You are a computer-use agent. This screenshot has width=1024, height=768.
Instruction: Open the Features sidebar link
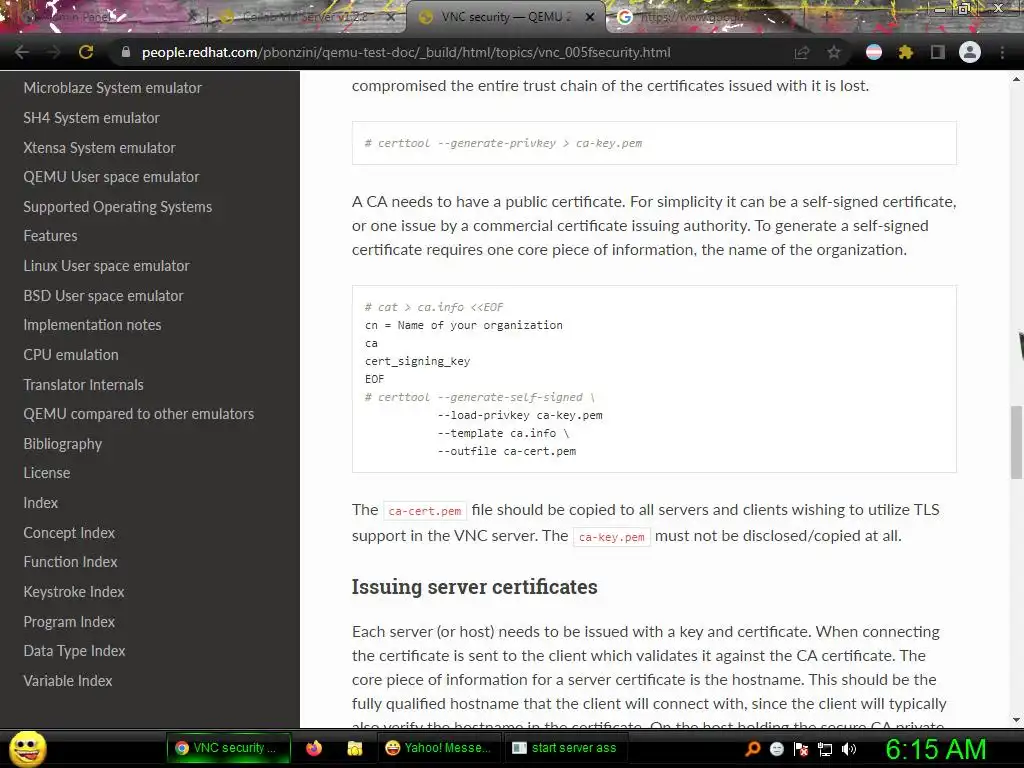tap(50, 236)
